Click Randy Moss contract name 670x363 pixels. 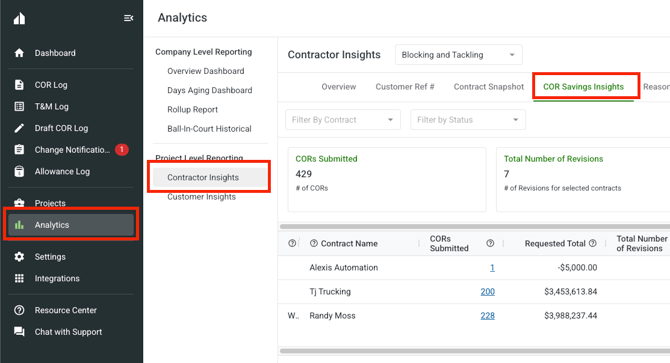click(x=332, y=316)
